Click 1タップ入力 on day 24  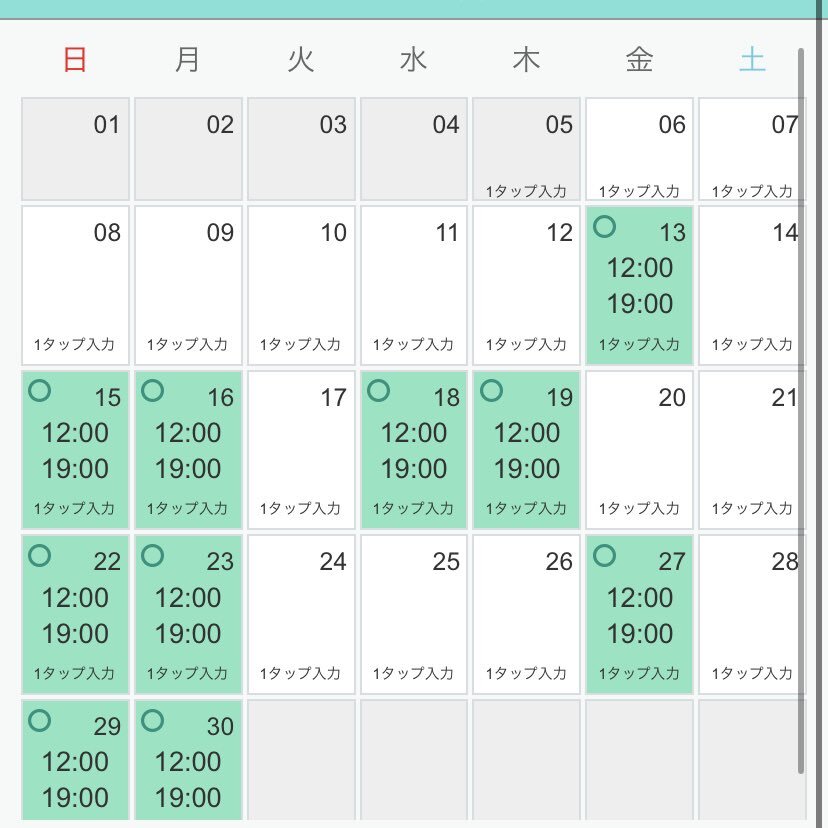(300, 673)
